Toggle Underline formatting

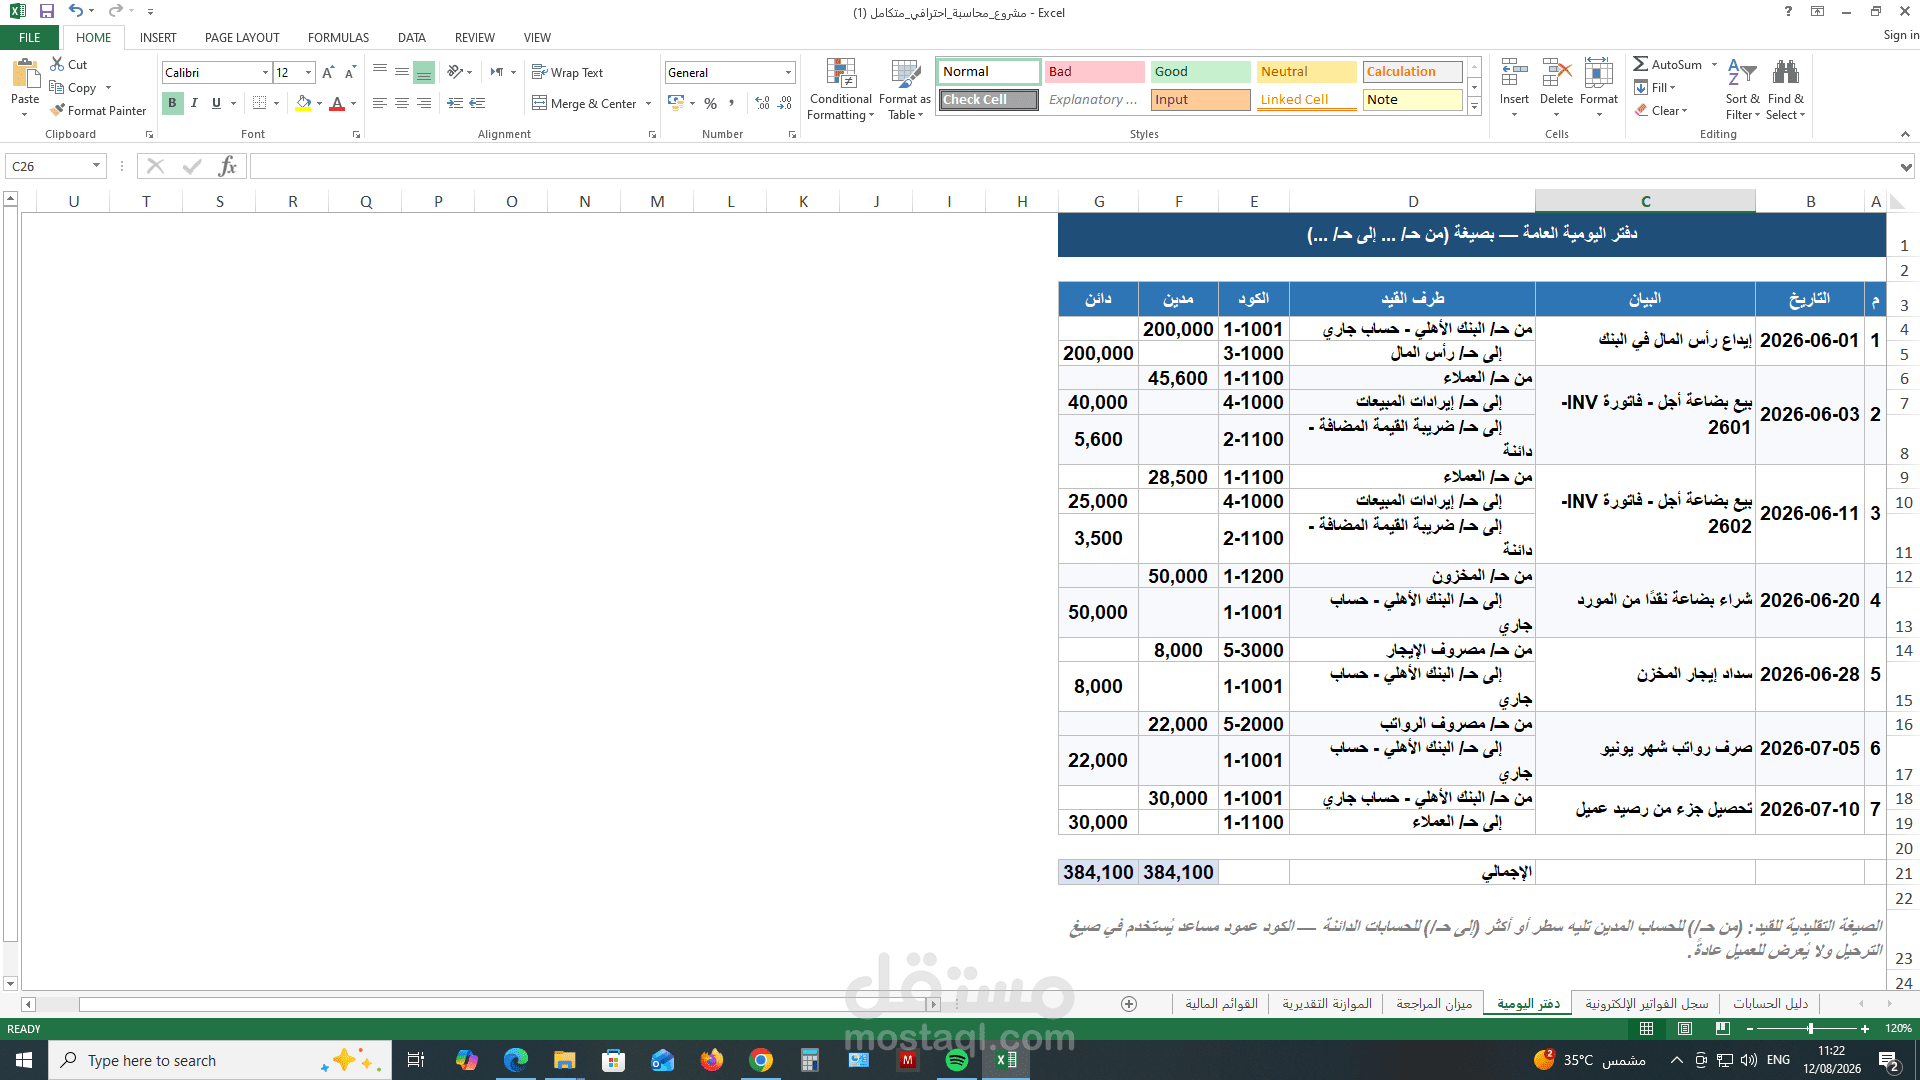(x=216, y=103)
